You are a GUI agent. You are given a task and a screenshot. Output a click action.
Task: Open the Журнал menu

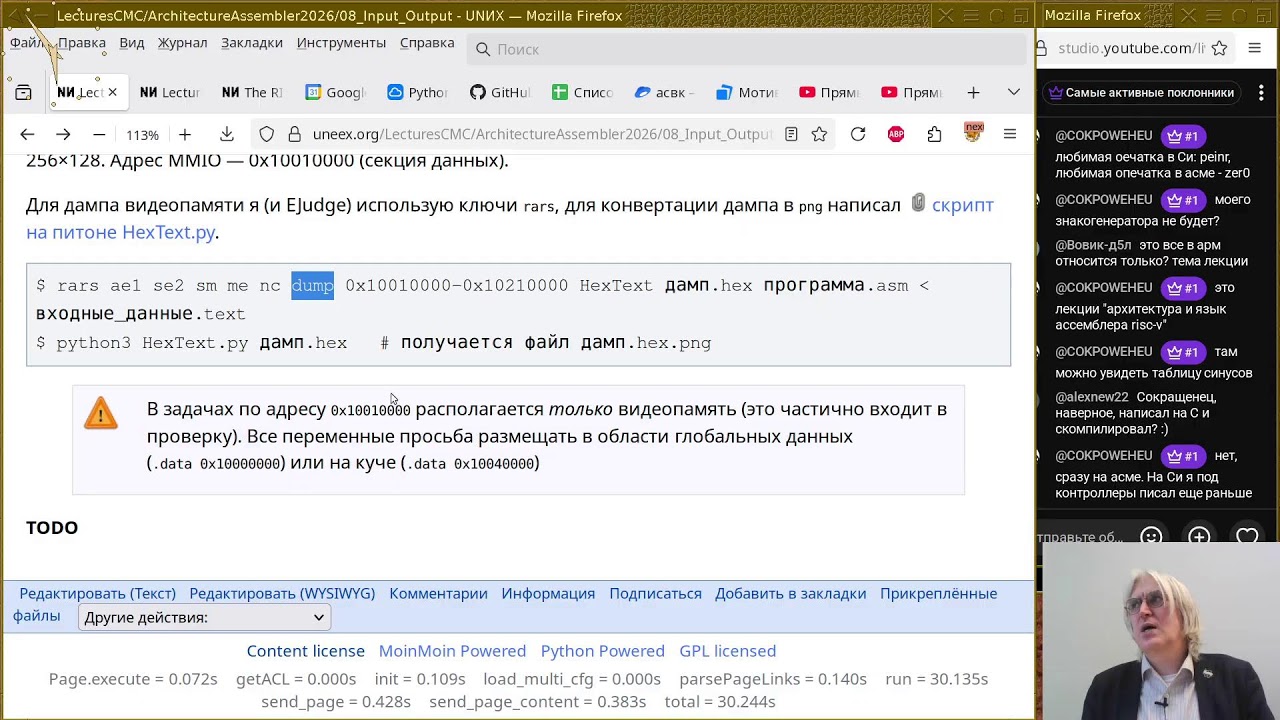[x=182, y=43]
